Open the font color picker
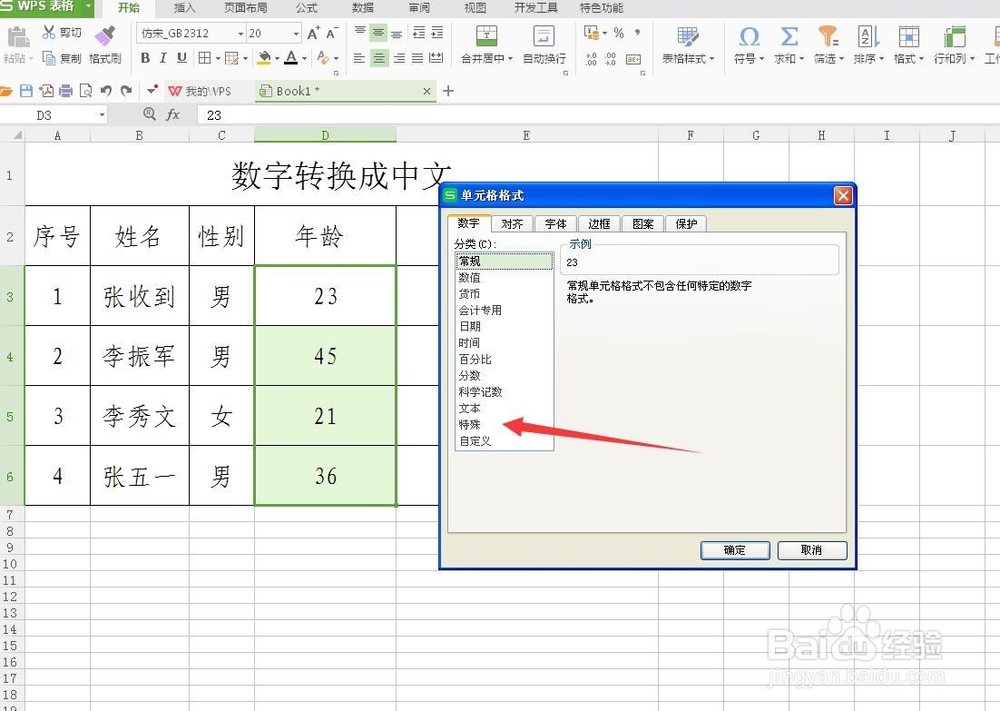1000x711 pixels. click(292, 58)
